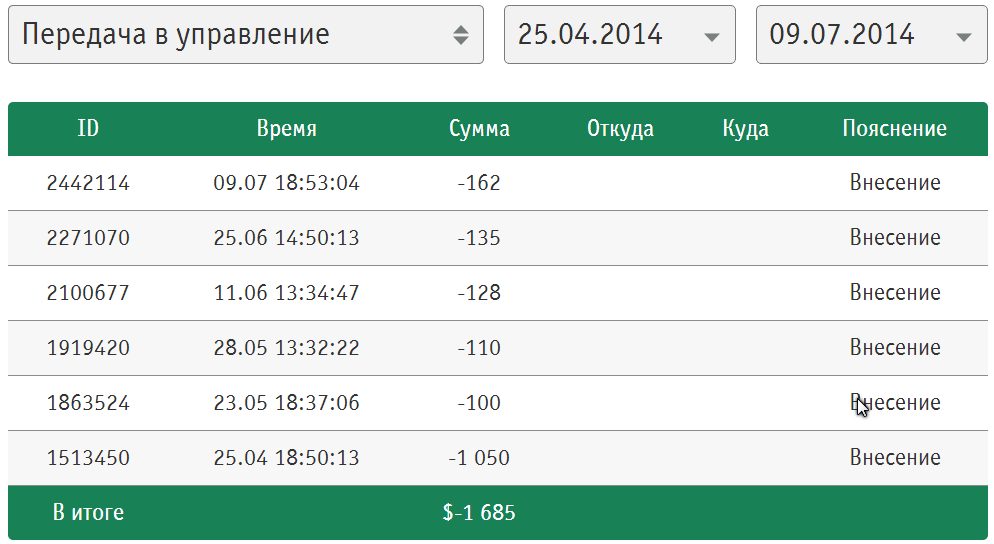Click the arrow icon beside 25.04.2014
The height and width of the screenshot is (544, 994).
(712, 36)
